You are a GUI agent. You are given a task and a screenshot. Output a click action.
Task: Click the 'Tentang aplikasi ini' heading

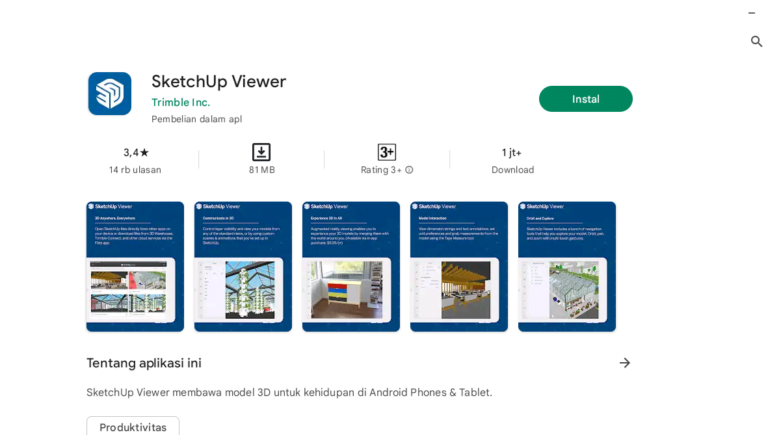click(144, 363)
